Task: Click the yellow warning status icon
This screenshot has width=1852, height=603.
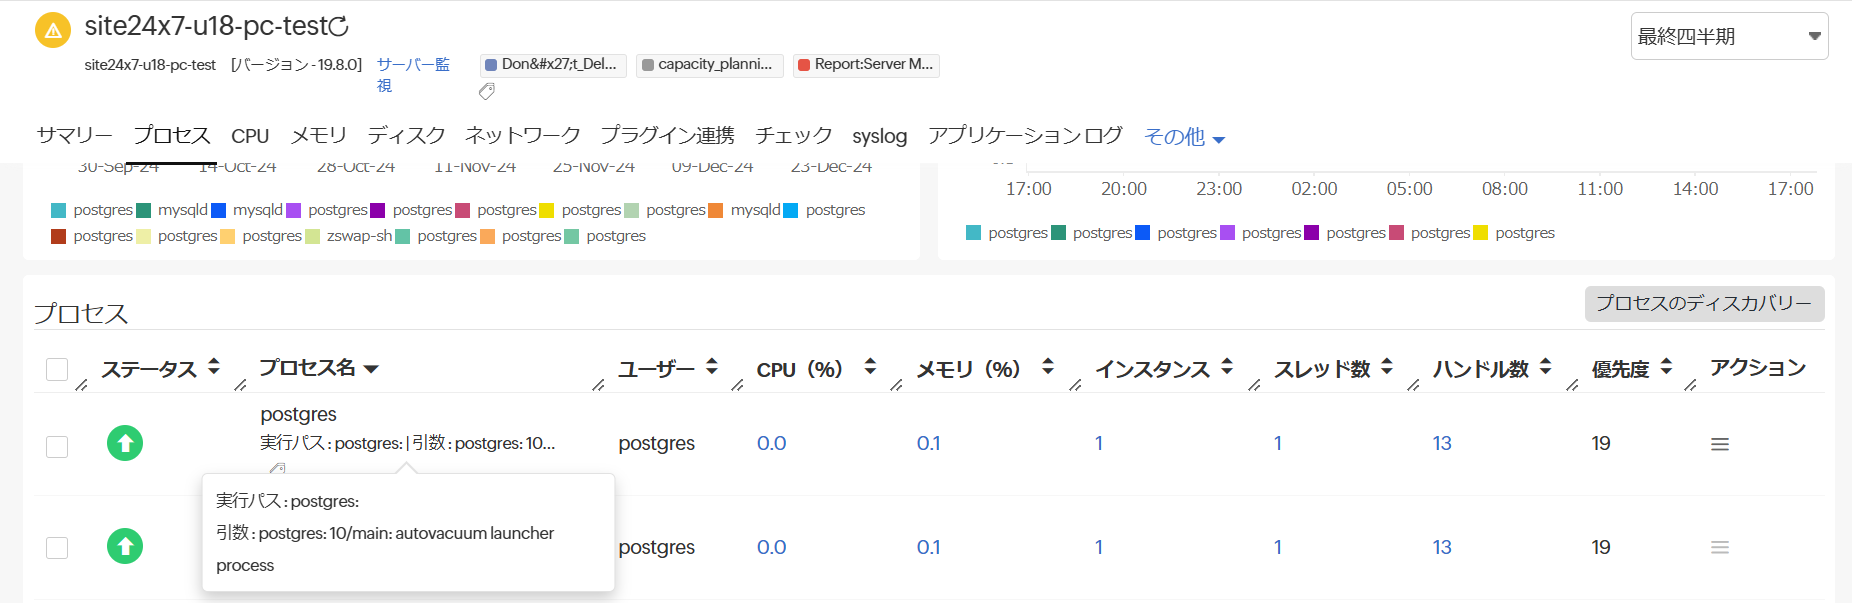Action: click(x=53, y=30)
